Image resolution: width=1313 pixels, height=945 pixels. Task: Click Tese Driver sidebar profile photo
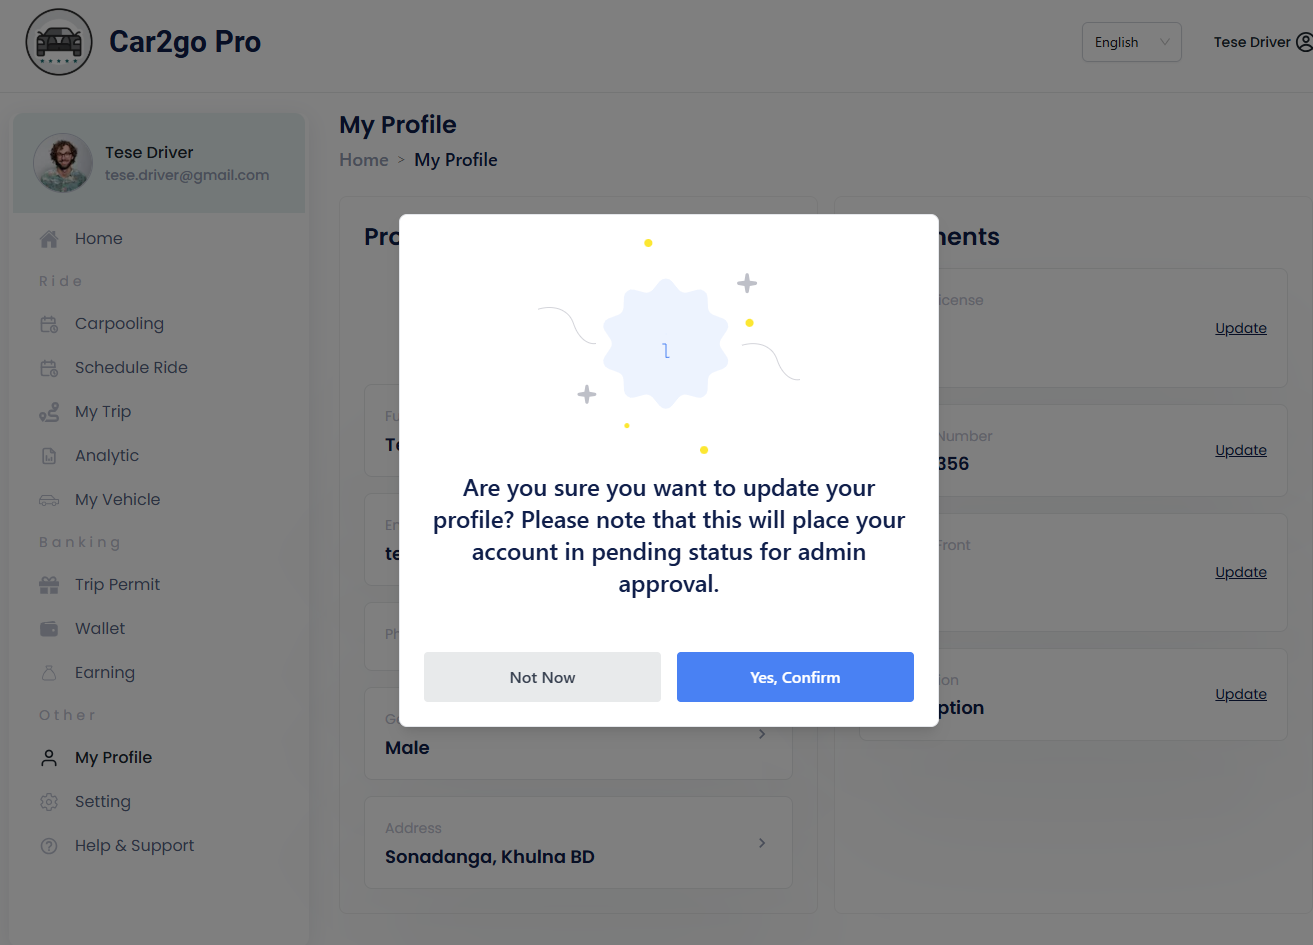(63, 163)
